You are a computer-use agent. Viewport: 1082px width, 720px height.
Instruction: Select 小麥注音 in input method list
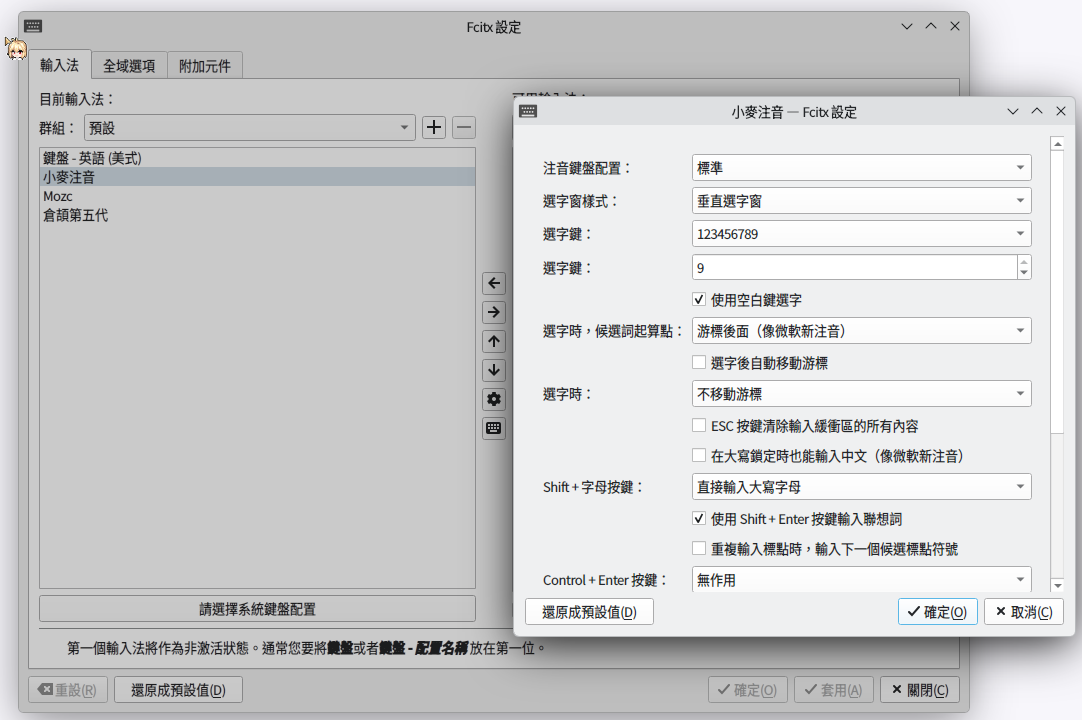(x=257, y=177)
